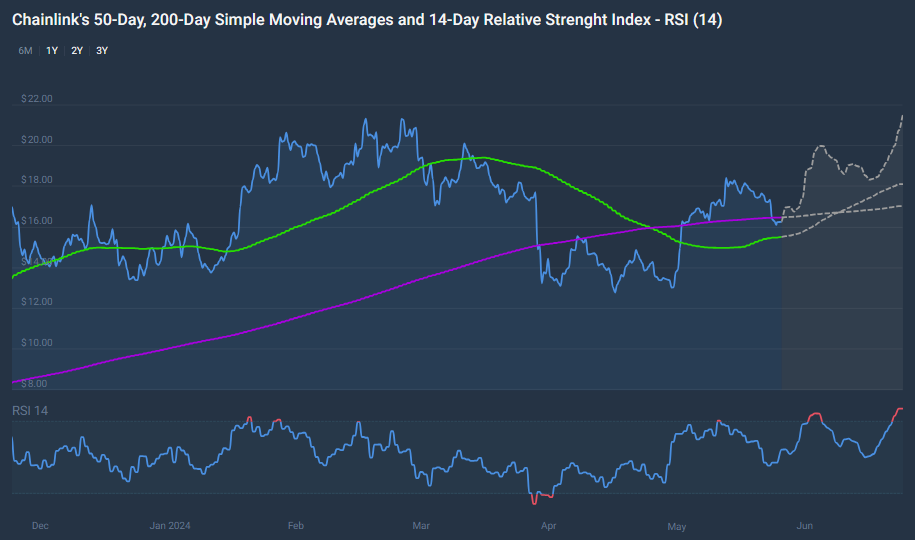Click the May x-axis label
Screen dimensions: 915x540
[x=677, y=525]
